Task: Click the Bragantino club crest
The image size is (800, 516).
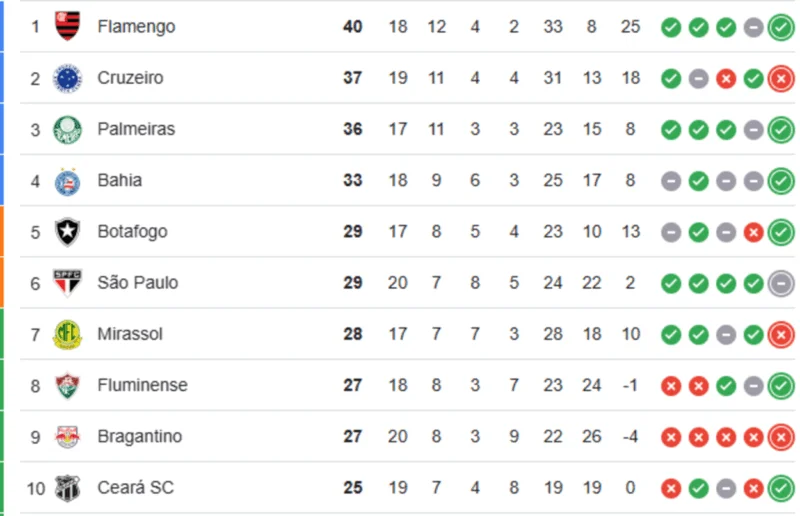Action: tap(67, 437)
